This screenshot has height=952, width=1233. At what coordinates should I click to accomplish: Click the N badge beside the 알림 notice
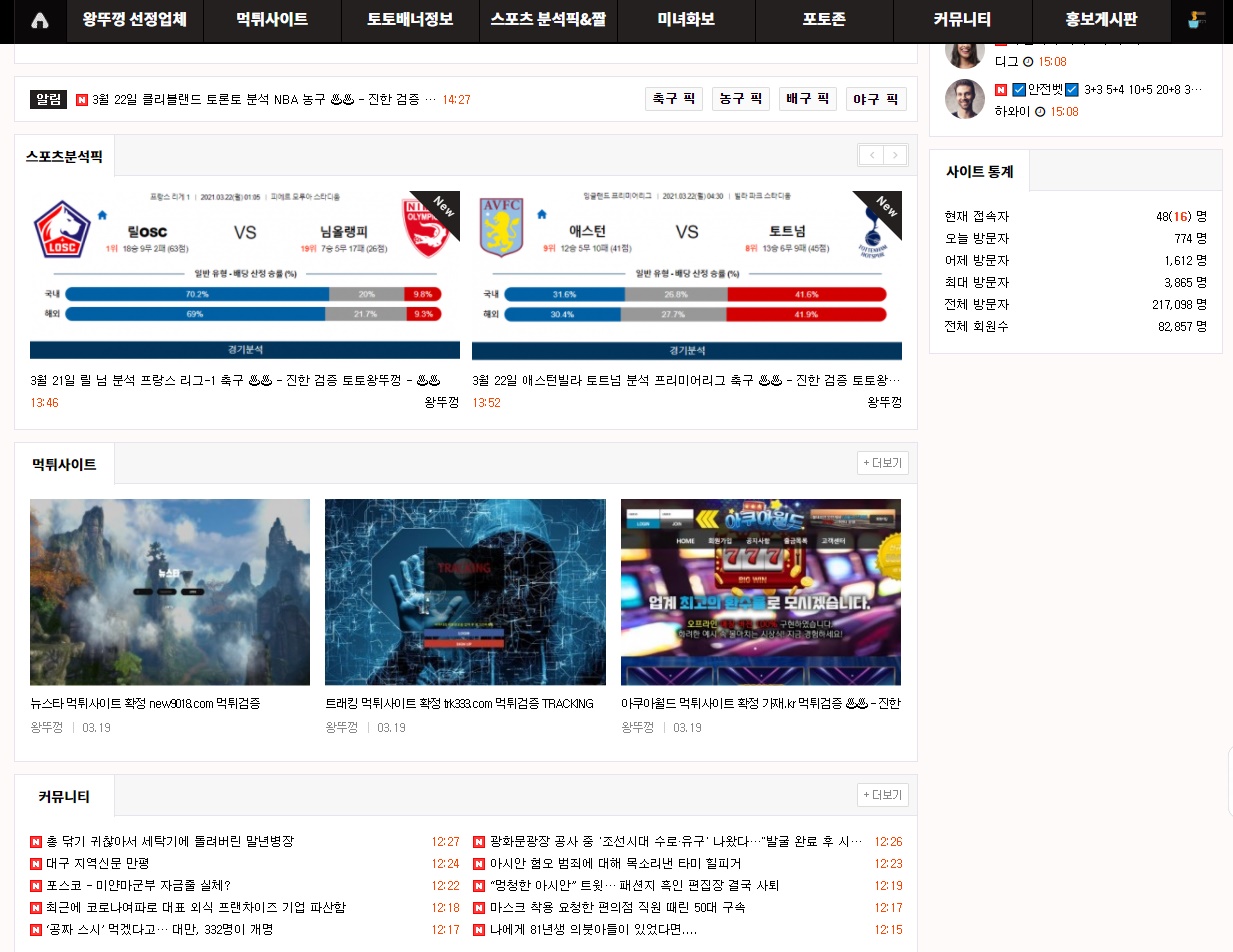pos(82,99)
